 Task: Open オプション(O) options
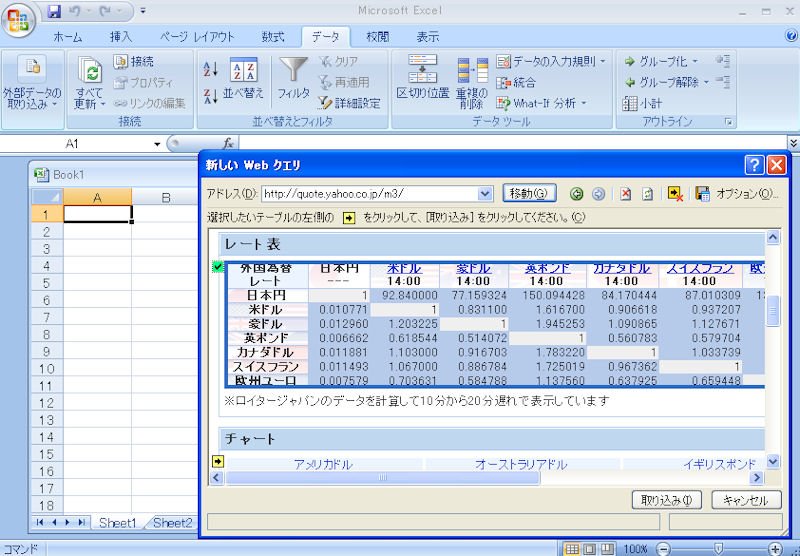click(x=747, y=194)
